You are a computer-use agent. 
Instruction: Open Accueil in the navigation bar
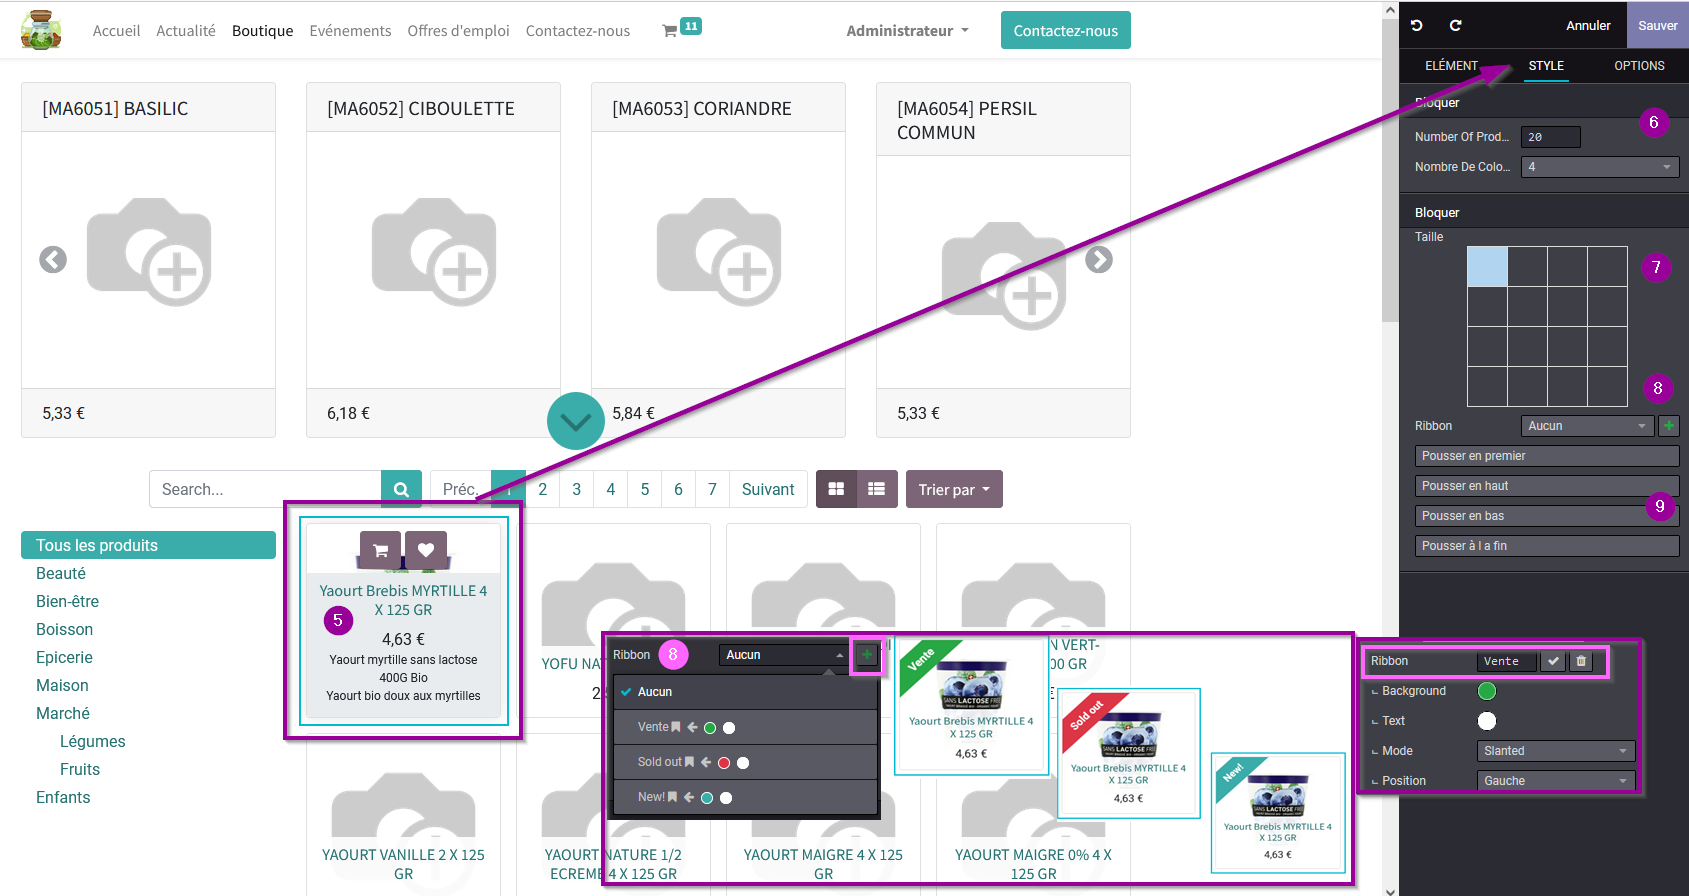(116, 31)
